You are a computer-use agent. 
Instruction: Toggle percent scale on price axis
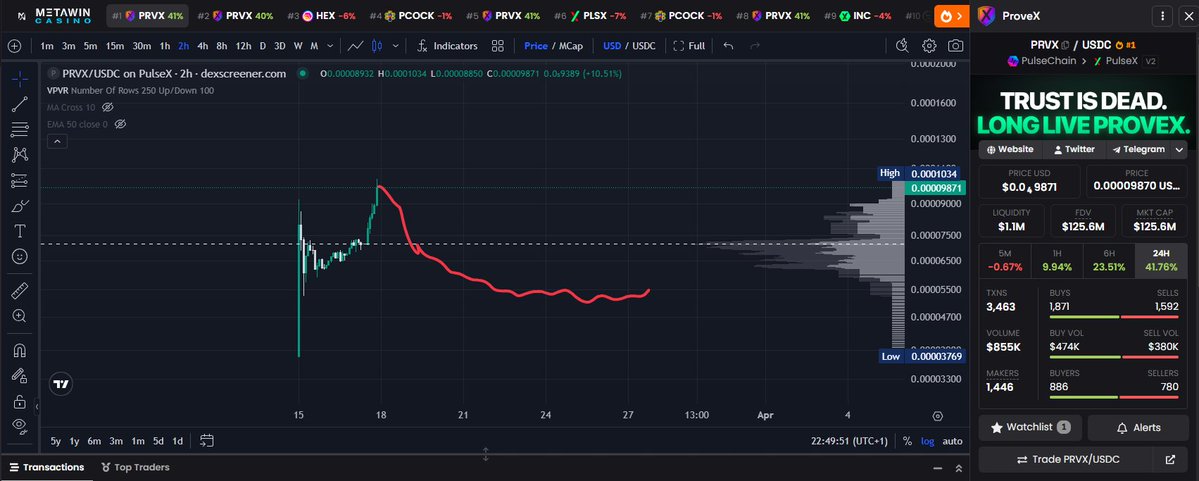(x=907, y=441)
